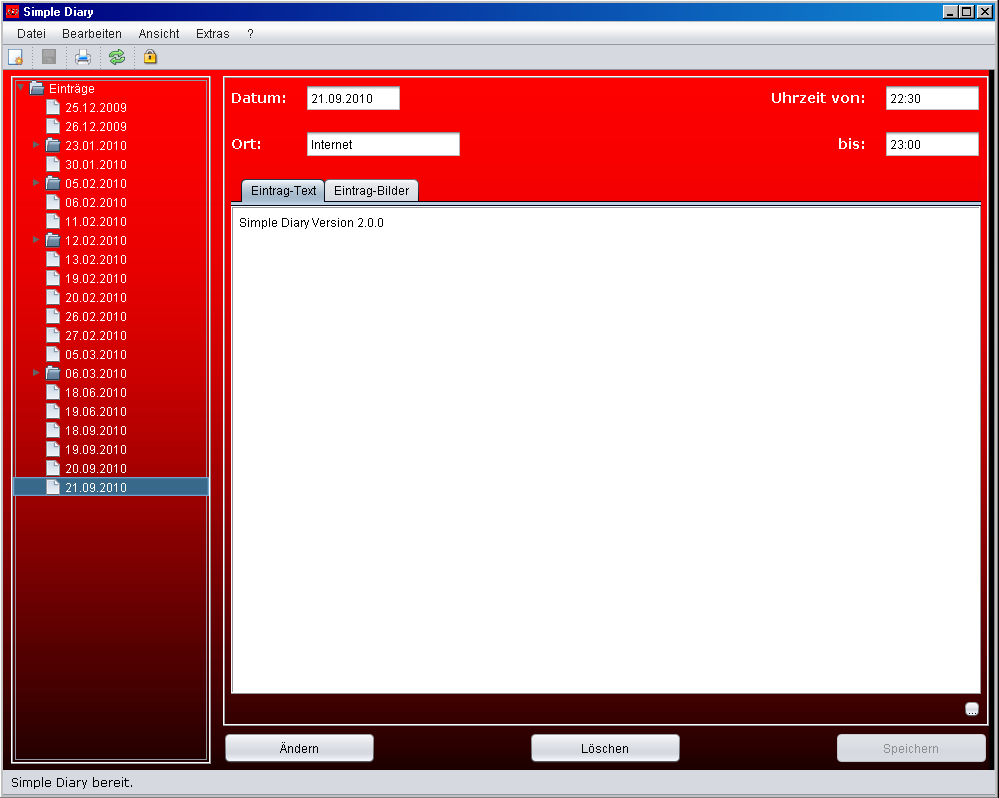Select entry 19.06.2010 in tree

pyautogui.click(x=96, y=411)
